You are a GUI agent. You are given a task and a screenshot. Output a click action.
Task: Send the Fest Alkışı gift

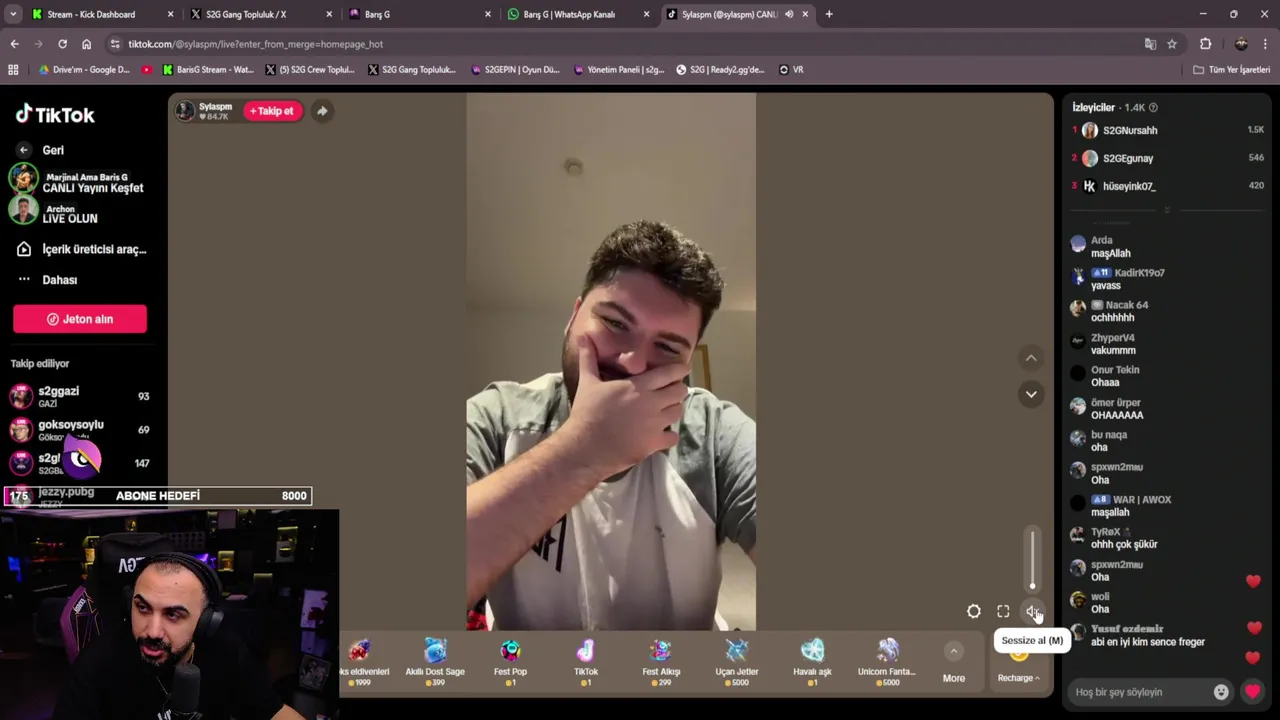point(661,661)
